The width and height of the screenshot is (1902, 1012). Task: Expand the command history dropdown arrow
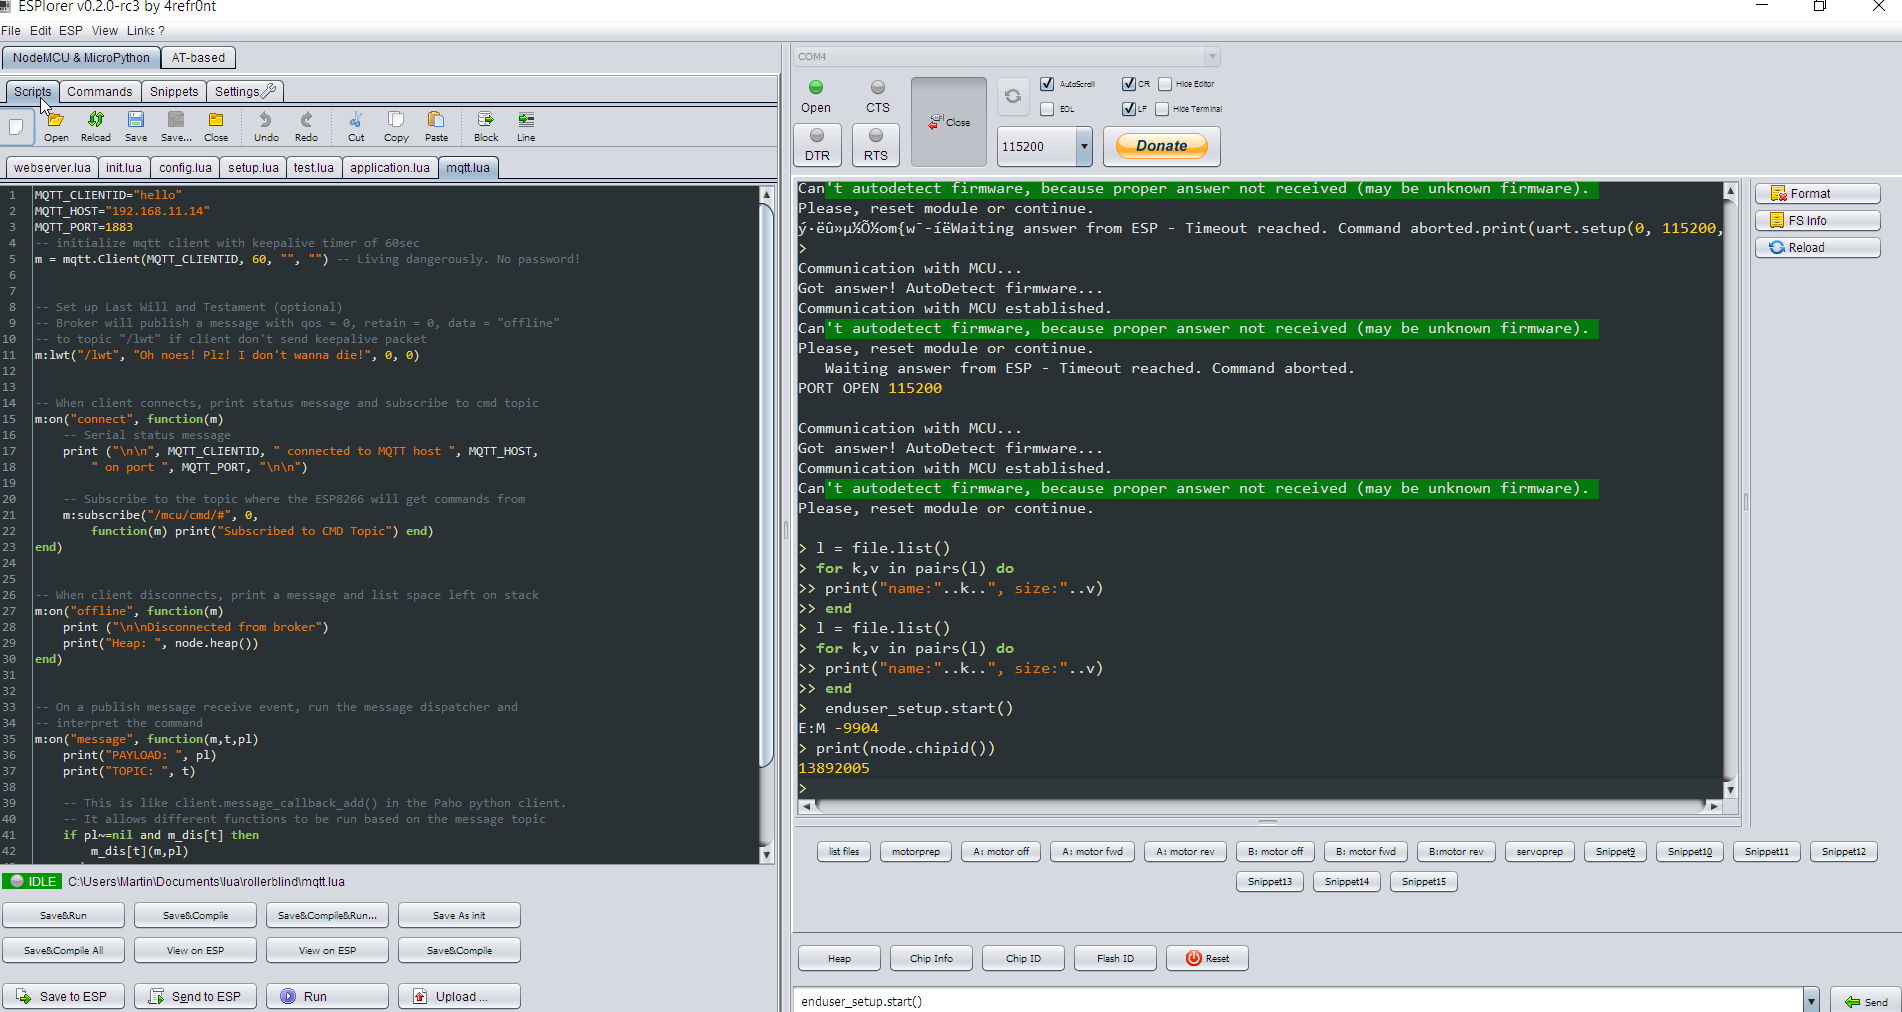coord(1811,1000)
